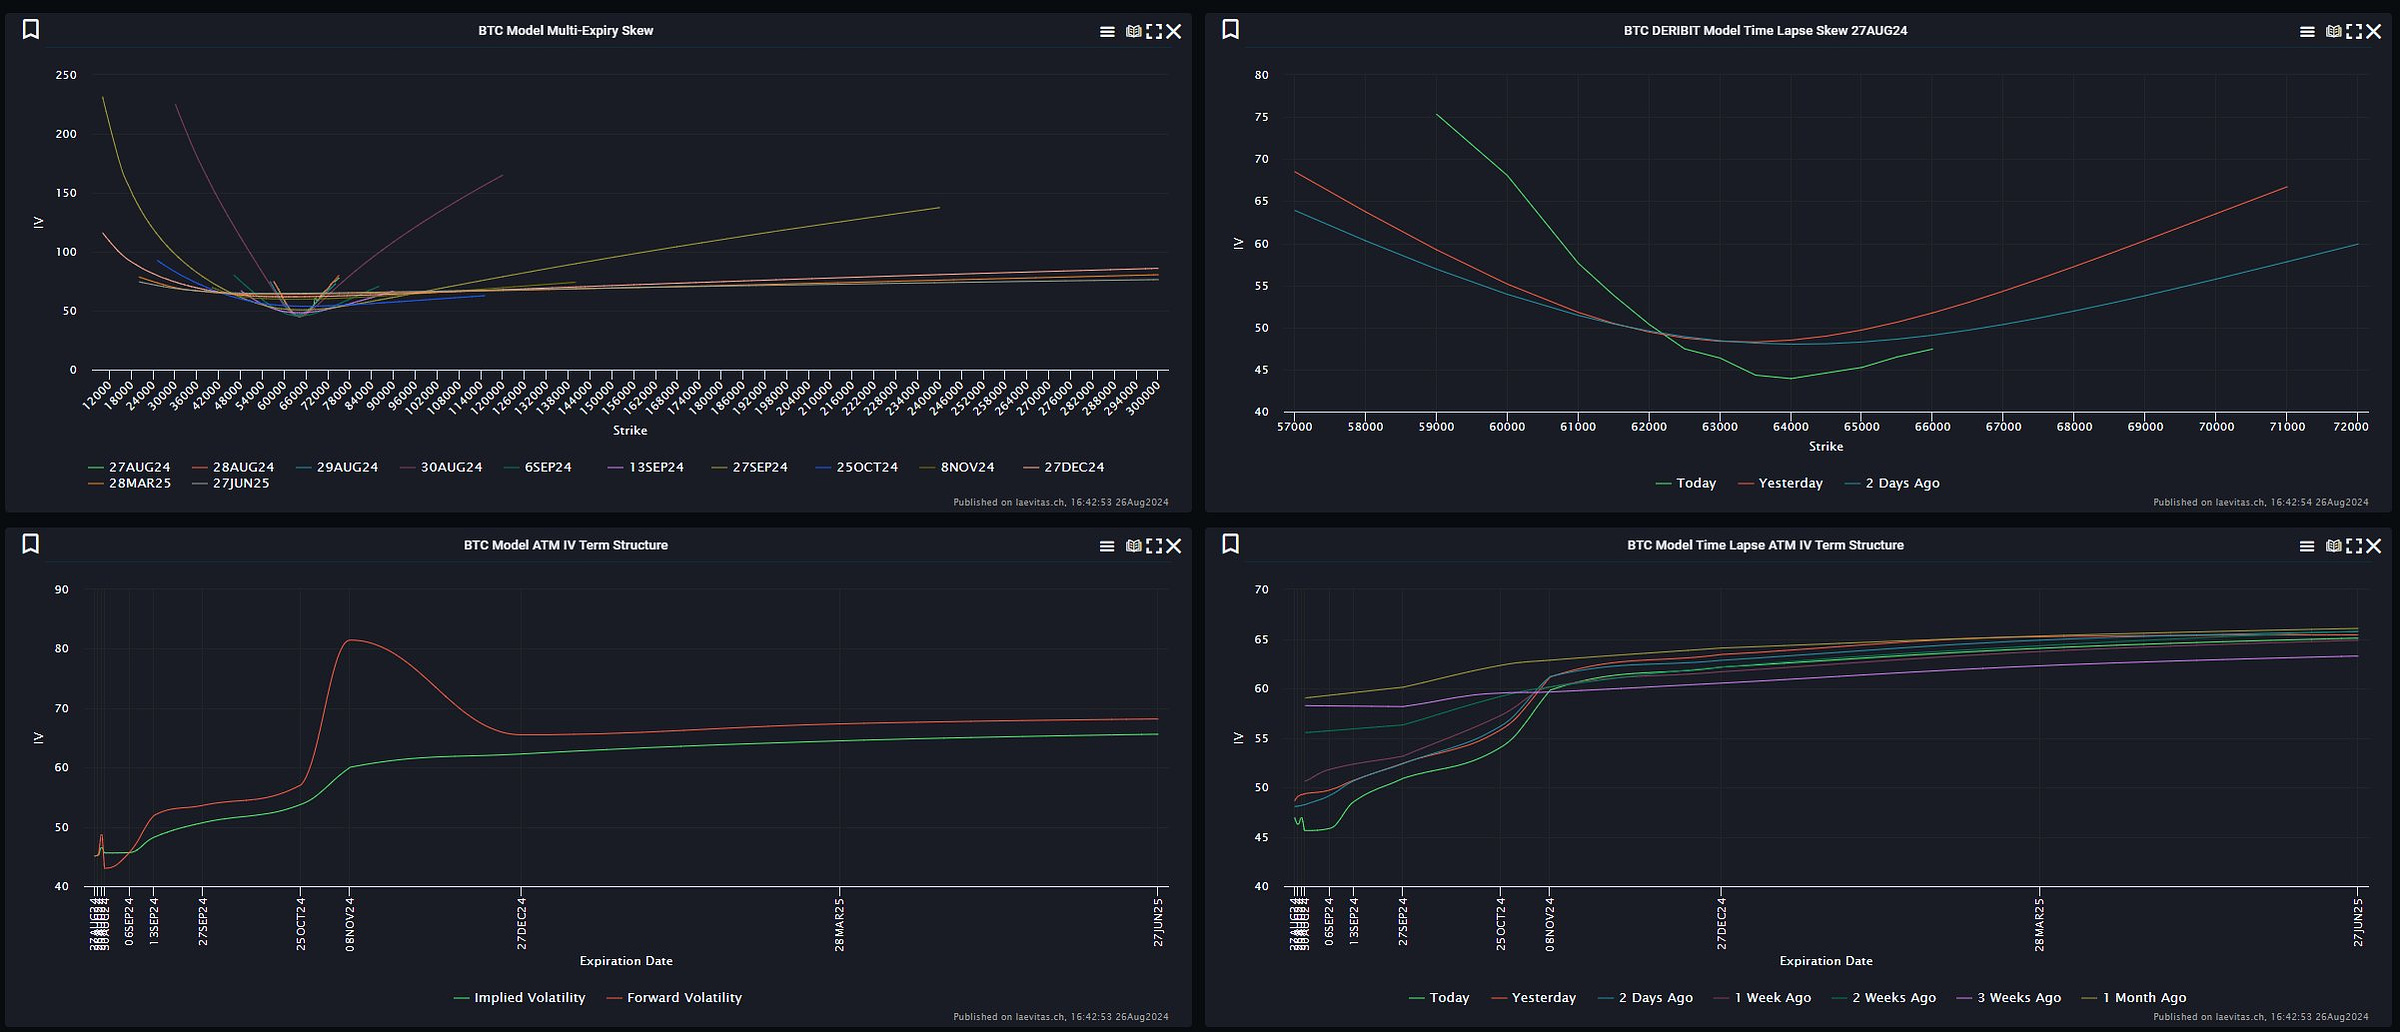The image size is (2400, 1032).
Task: Close the BTC Model ATM IV Term Structure panel
Action: (1174, 546)
